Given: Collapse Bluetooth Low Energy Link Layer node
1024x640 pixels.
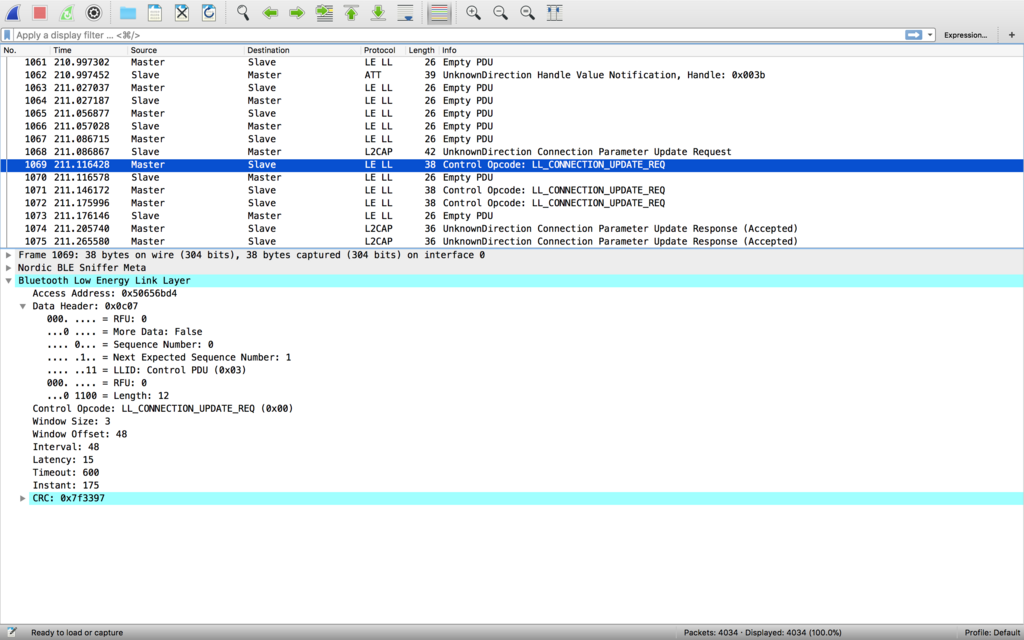Looking at the screenshot, I should pos(8,281).
